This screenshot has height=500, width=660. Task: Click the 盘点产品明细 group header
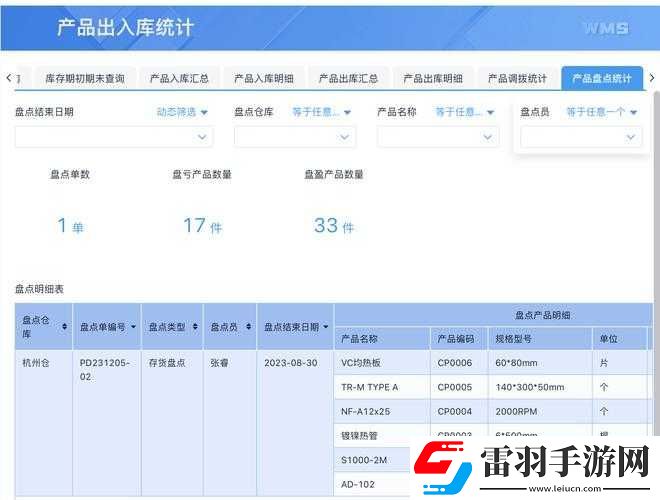pos(543,315)
